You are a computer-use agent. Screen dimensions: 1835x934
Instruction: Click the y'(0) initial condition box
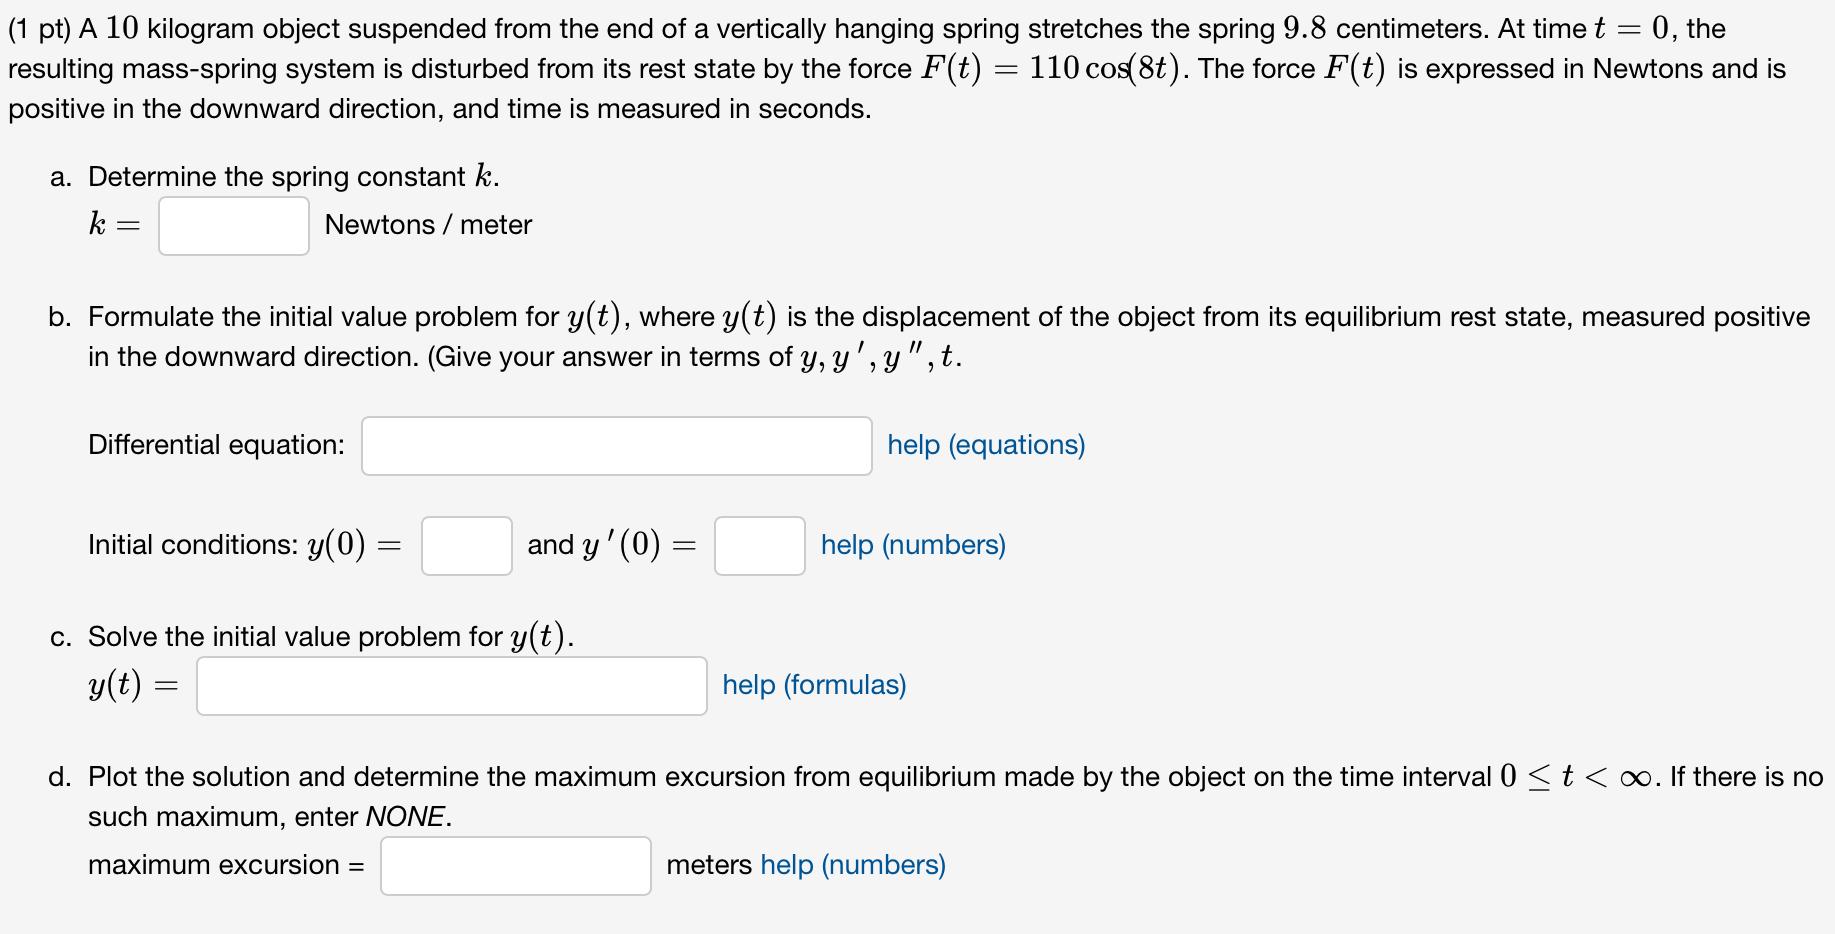[759, 546]
